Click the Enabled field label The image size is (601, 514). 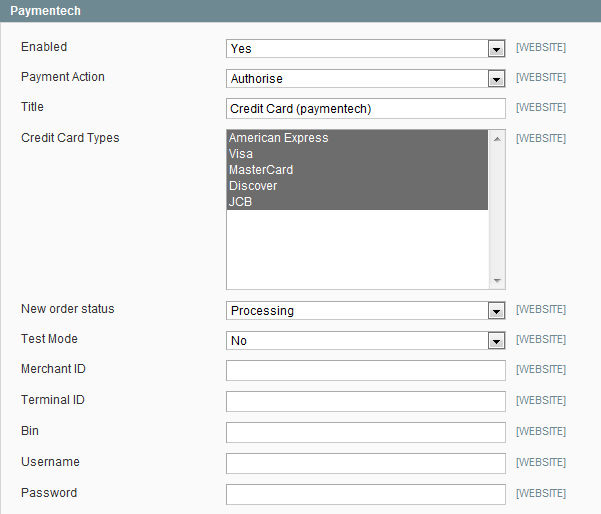pyautogui.click(x=44, y=47)
